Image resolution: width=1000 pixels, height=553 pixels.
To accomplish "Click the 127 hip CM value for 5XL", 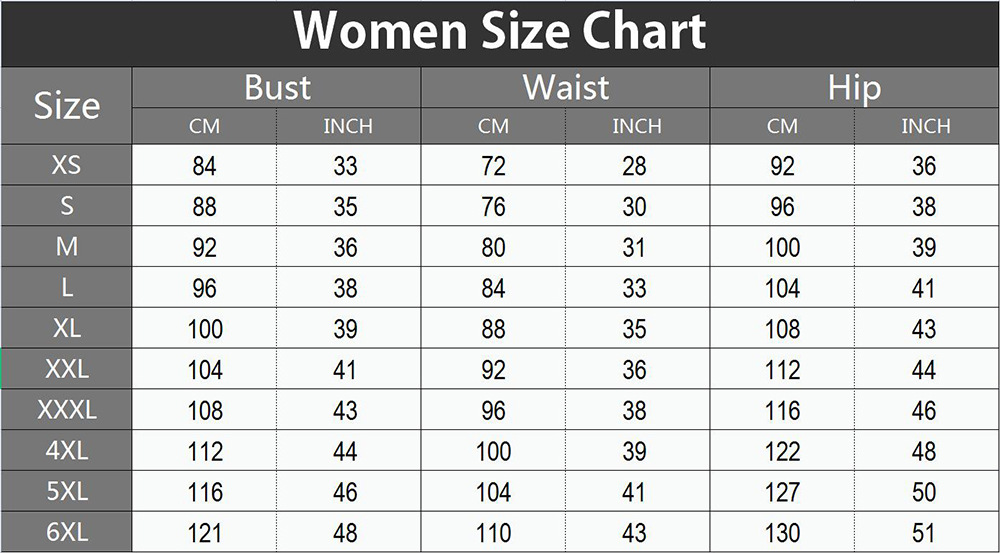I will point(782,492).
